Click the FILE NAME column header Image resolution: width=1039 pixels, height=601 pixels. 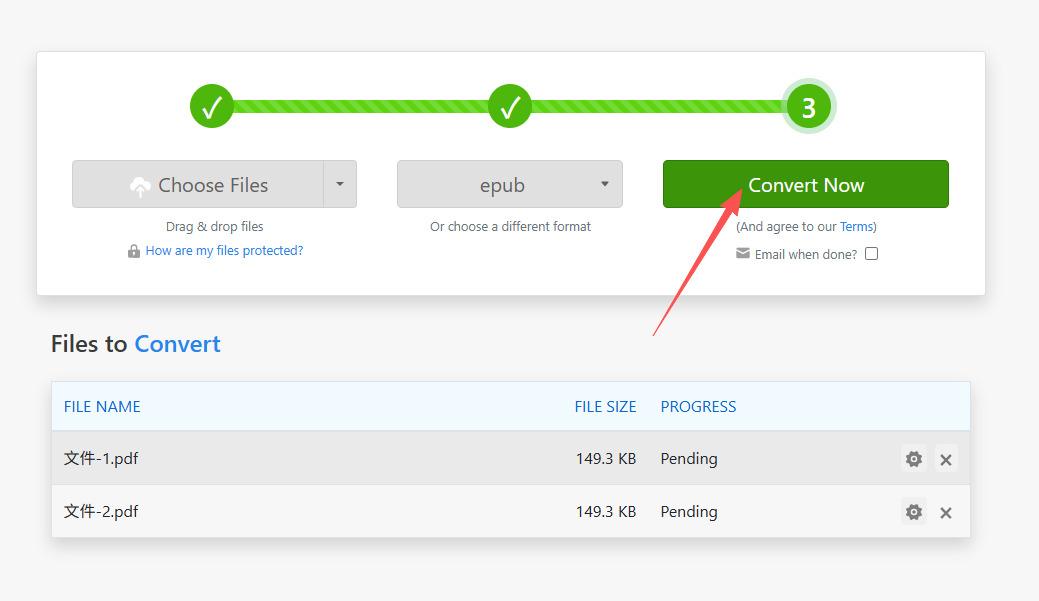102,406
